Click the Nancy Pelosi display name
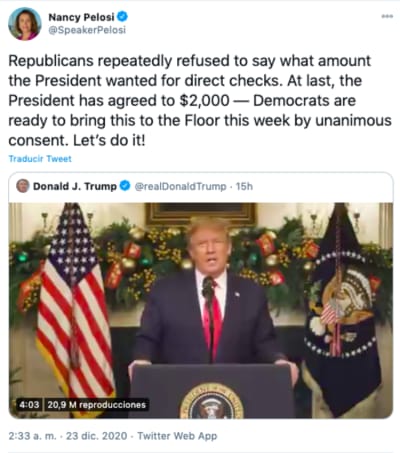The width and height of the screenshot is (400, 453). click(x=81, y=17)
